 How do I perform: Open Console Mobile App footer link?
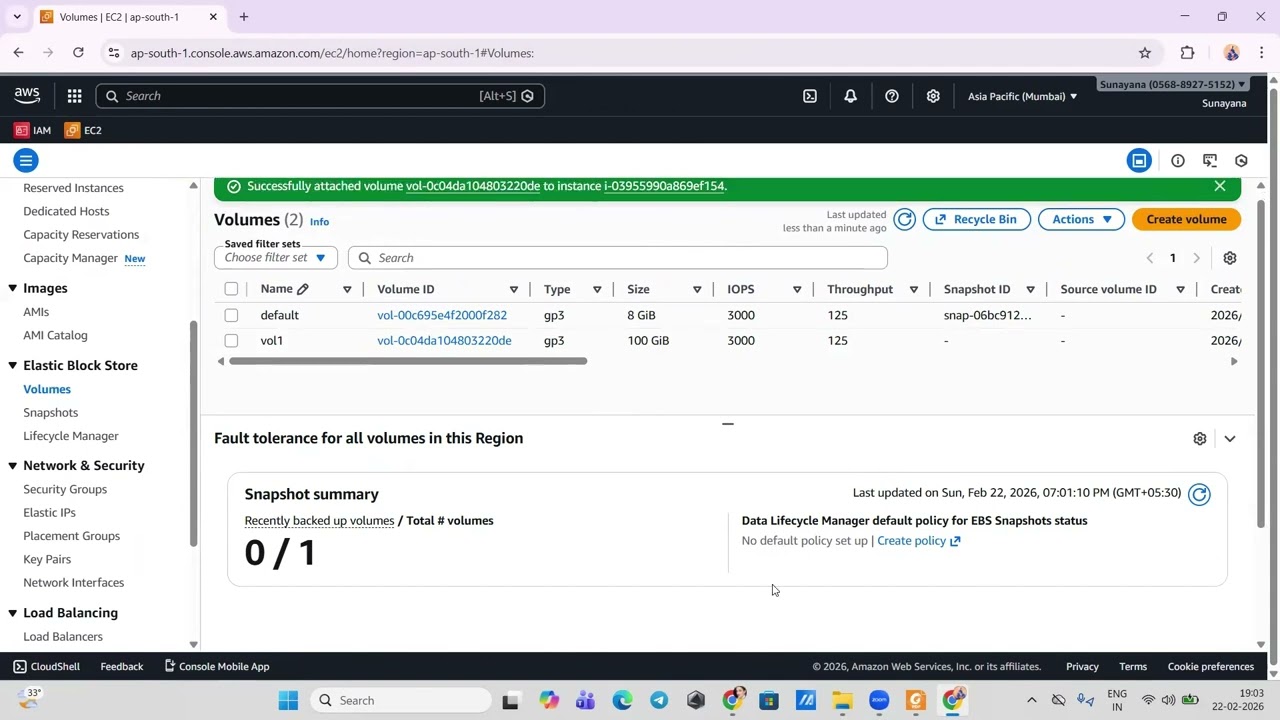click(216, 667)
